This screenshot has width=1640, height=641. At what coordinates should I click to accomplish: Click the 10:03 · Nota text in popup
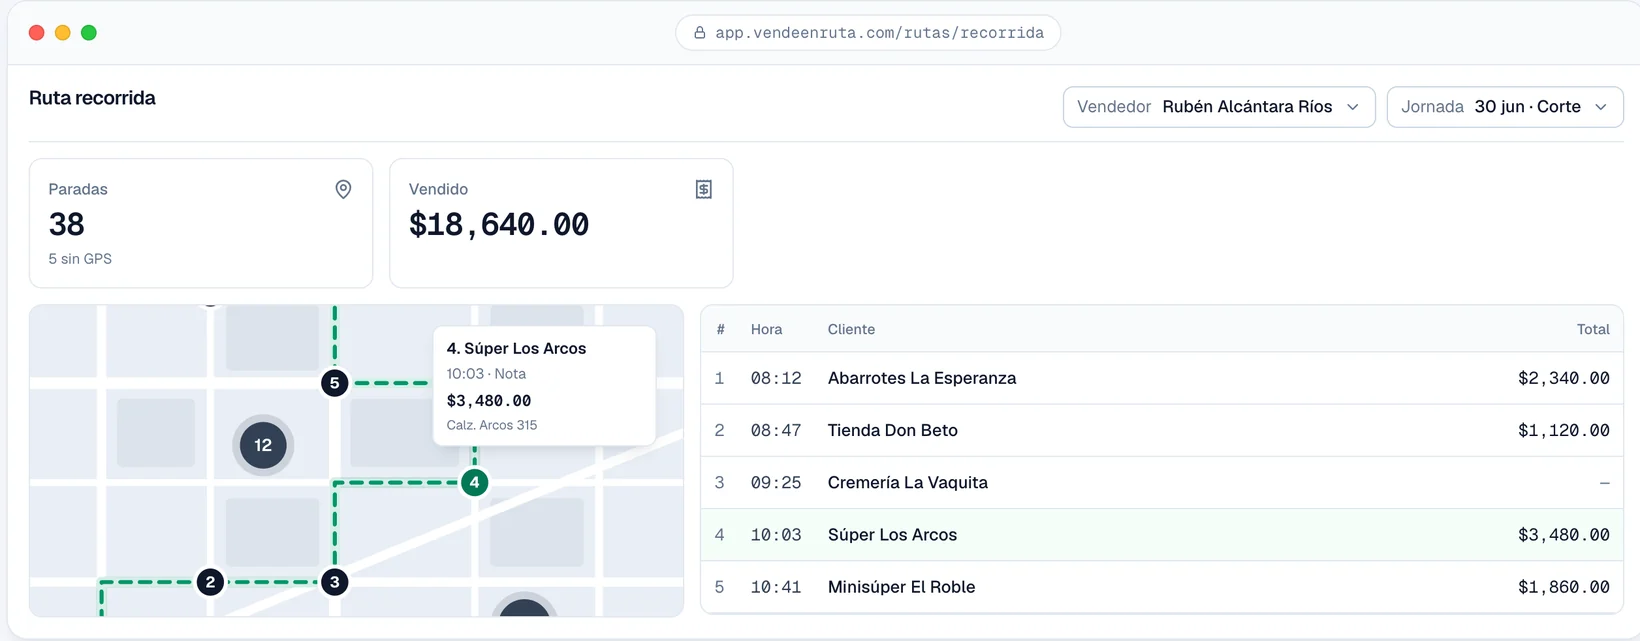pyautogui.click(x=486, y=373)
